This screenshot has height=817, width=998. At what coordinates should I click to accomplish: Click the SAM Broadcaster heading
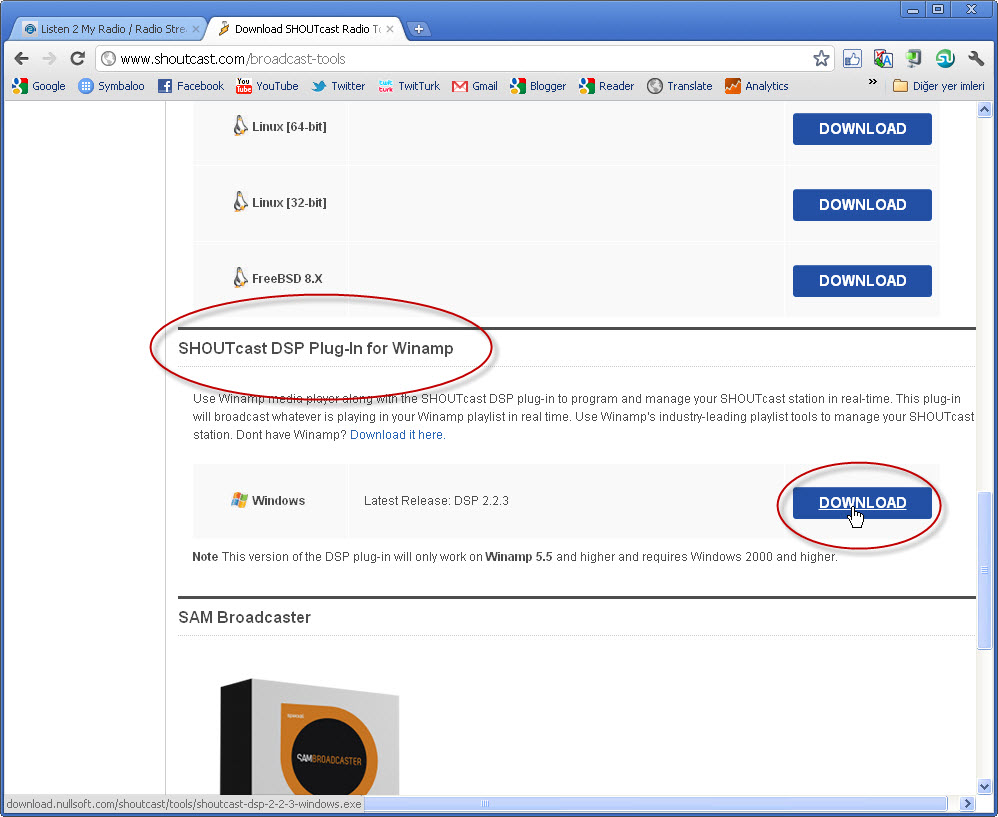244,617
